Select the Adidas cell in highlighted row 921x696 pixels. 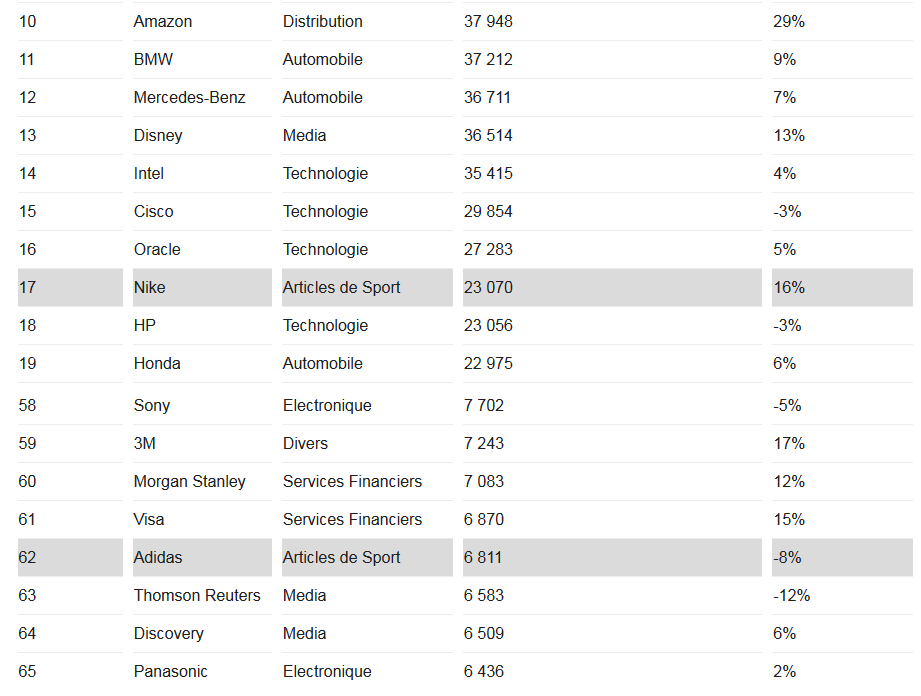point(158,557)
